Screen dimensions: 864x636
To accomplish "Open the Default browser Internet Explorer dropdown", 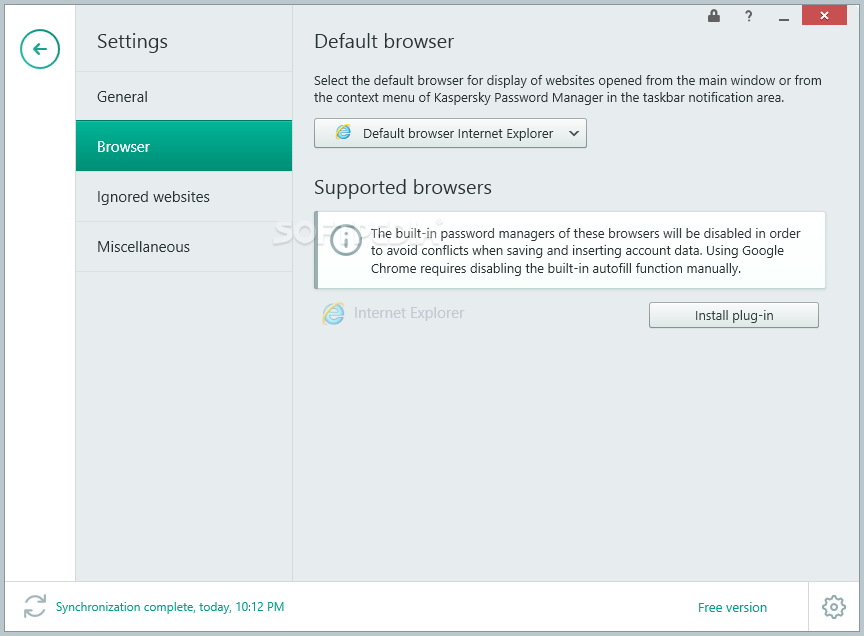I will point(450,133).
